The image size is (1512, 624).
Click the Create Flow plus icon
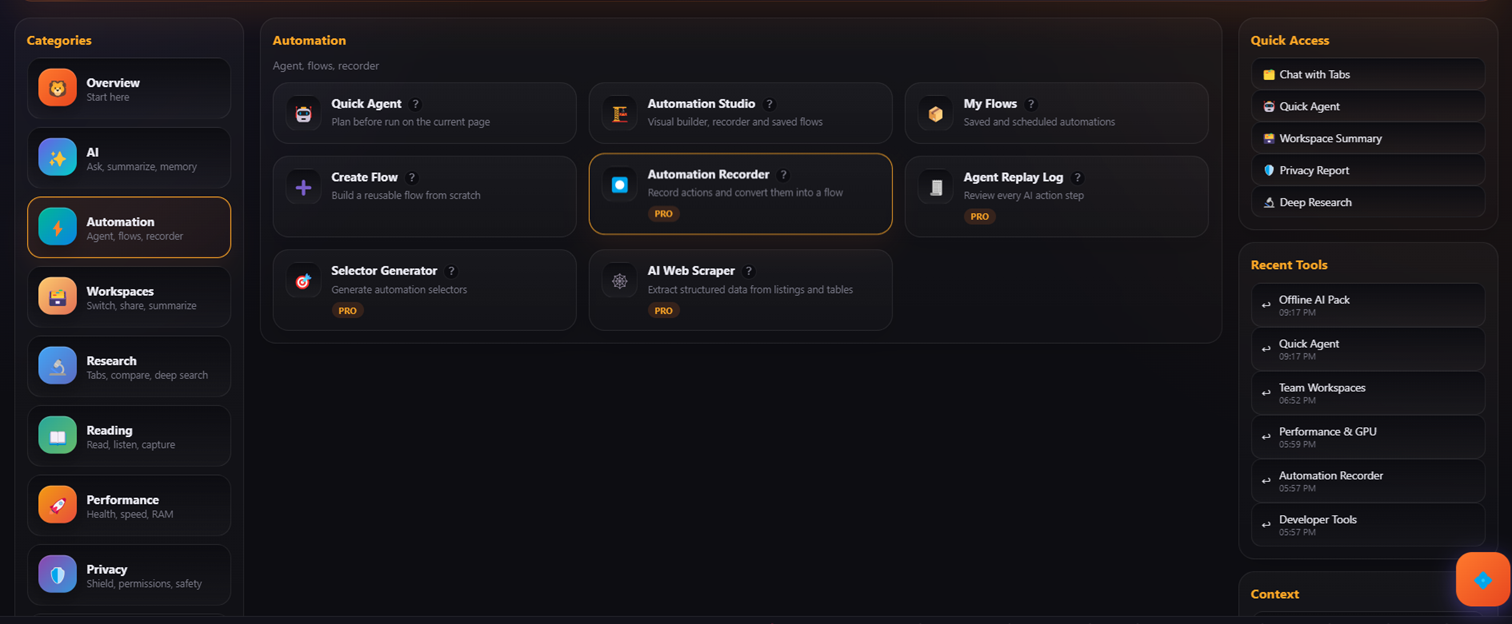pos(304,187)
